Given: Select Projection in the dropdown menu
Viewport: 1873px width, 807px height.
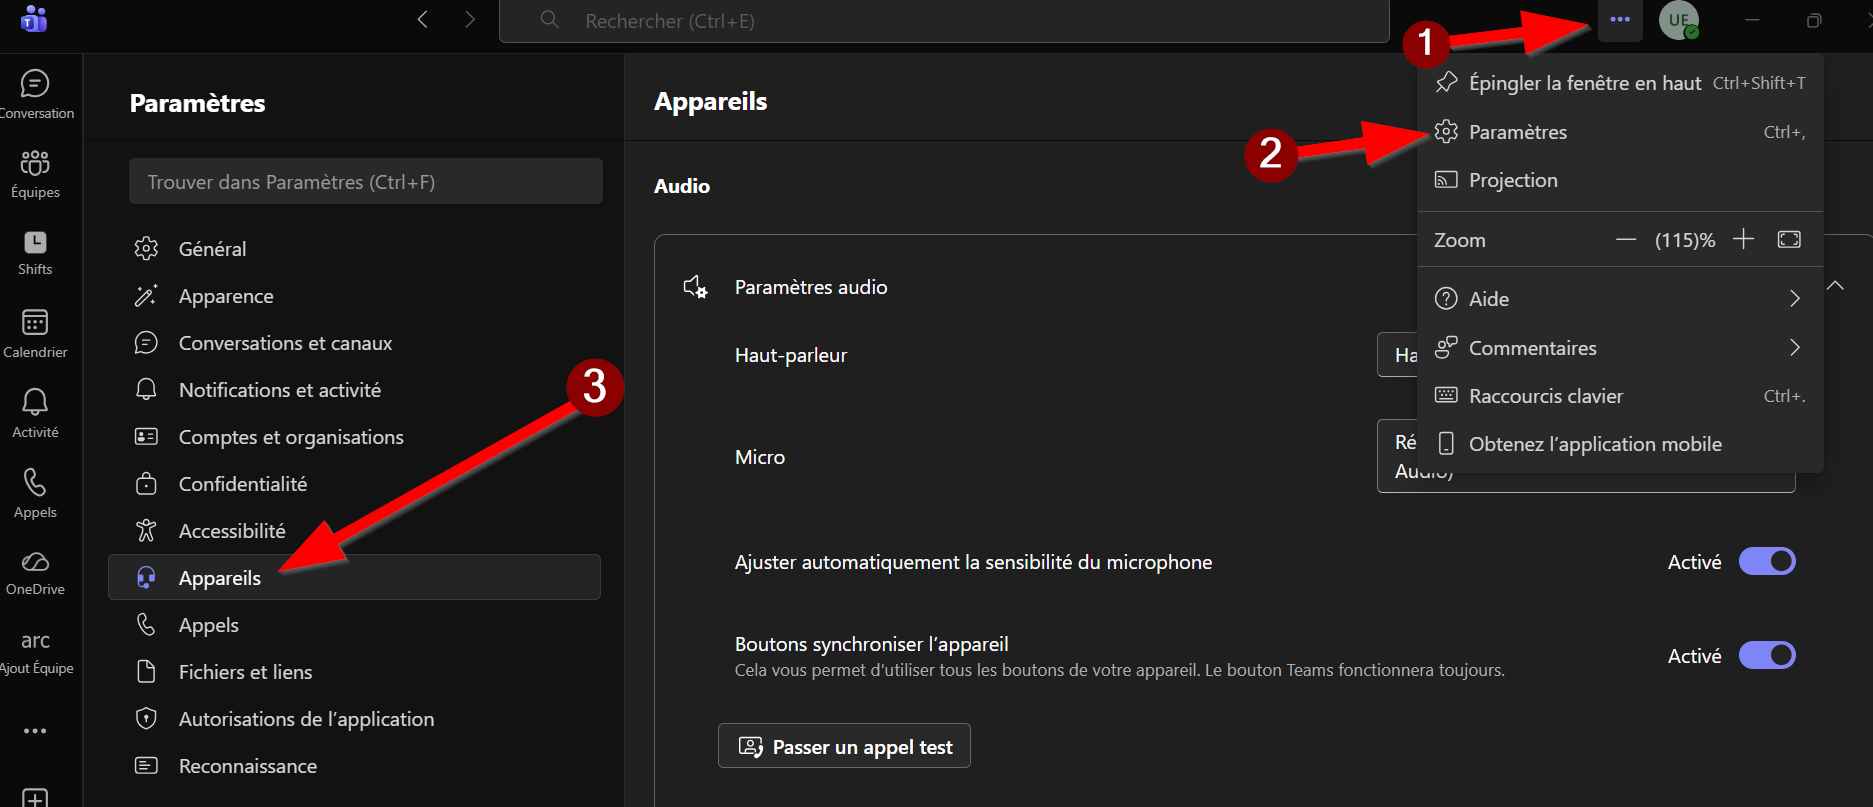Looking at the screenshot, I should click(x=1512, y=180).
